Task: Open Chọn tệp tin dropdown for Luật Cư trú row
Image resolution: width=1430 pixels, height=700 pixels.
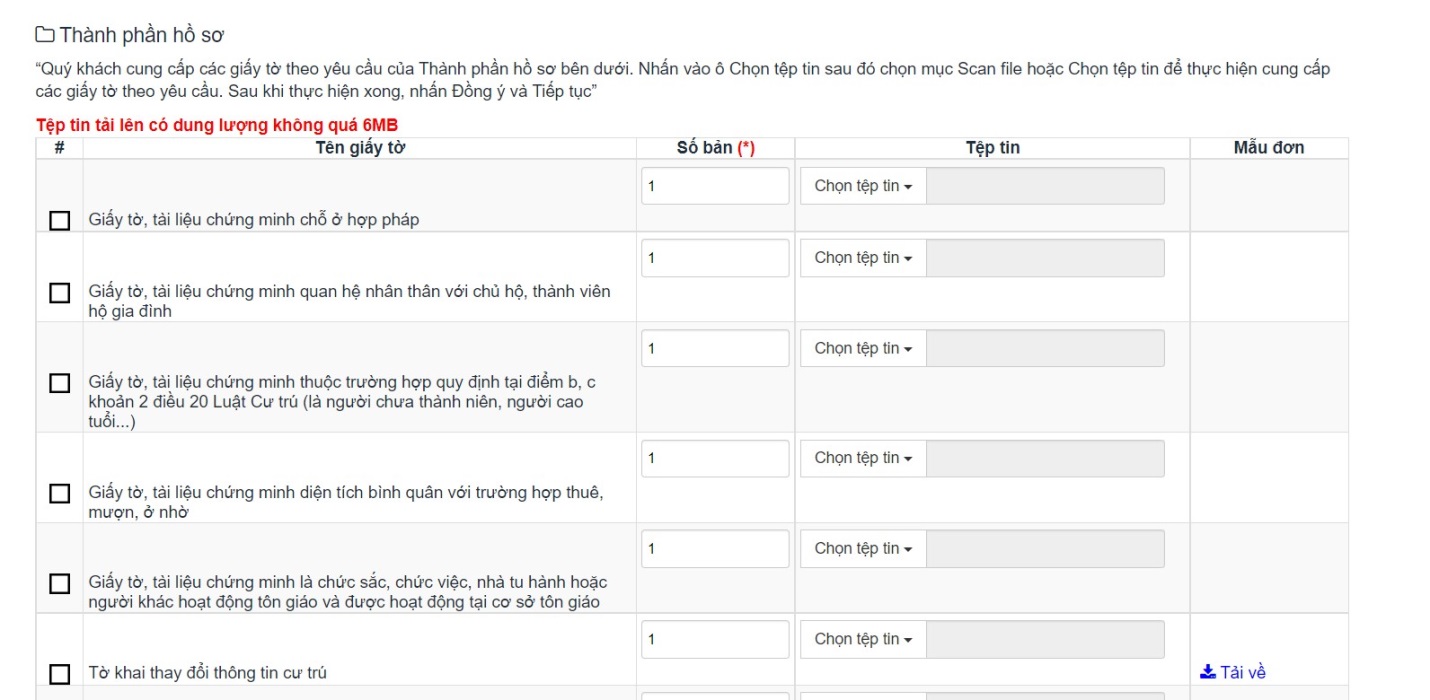Action: click(x=863, y=348)
